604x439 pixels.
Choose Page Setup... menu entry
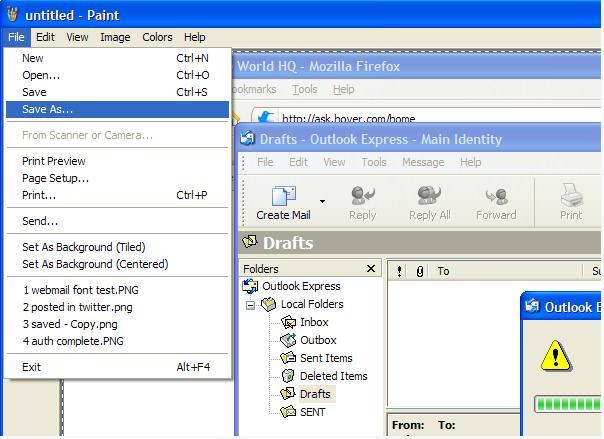117,178
